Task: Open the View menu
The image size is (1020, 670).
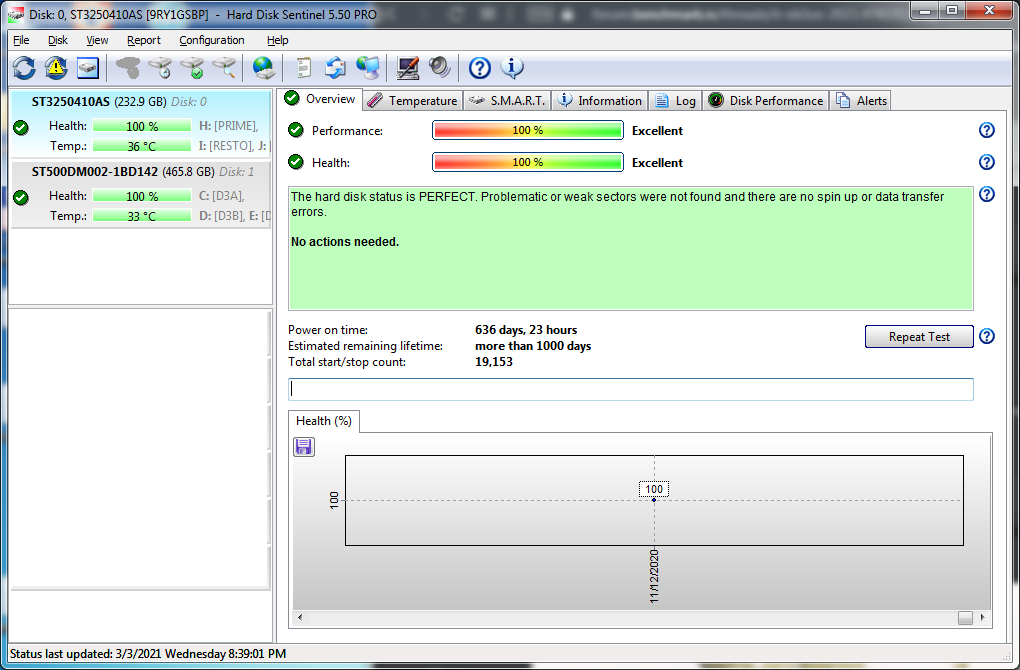Action: (x=97, y=40)
